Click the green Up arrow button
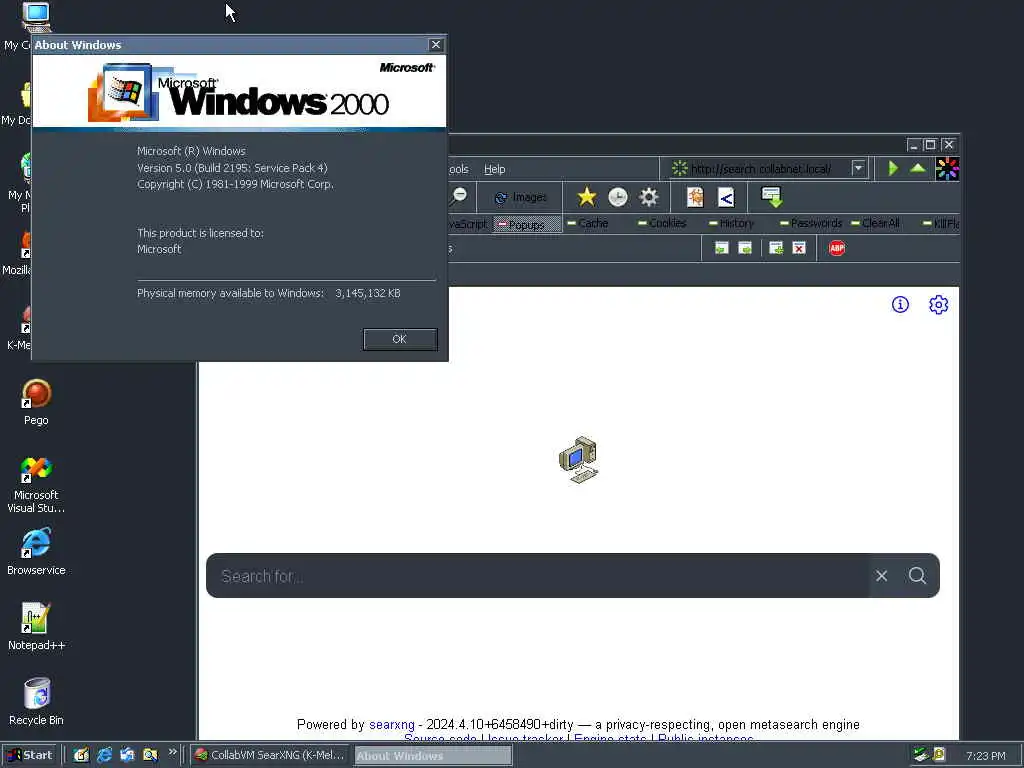The image size is (1024, 768). (x=918, y=168)
